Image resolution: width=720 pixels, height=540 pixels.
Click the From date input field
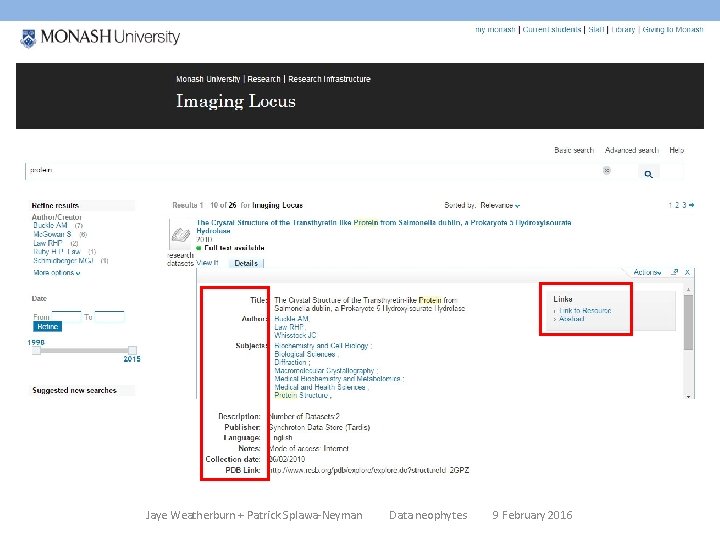pyautogui.click(x=66, y=316)
